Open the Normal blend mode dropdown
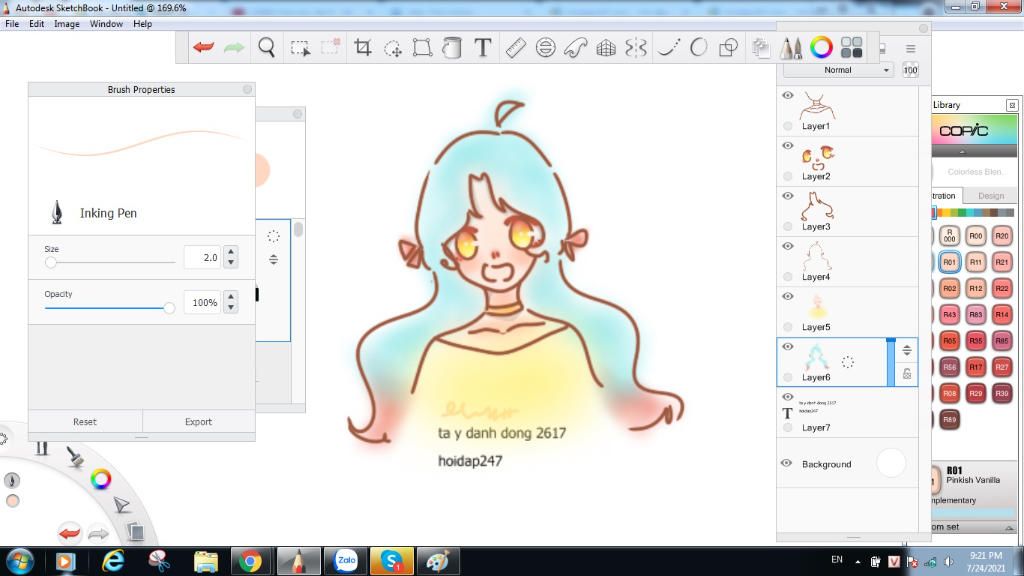The width and height of the screenshot is (1024, 576). coord(838,70)
